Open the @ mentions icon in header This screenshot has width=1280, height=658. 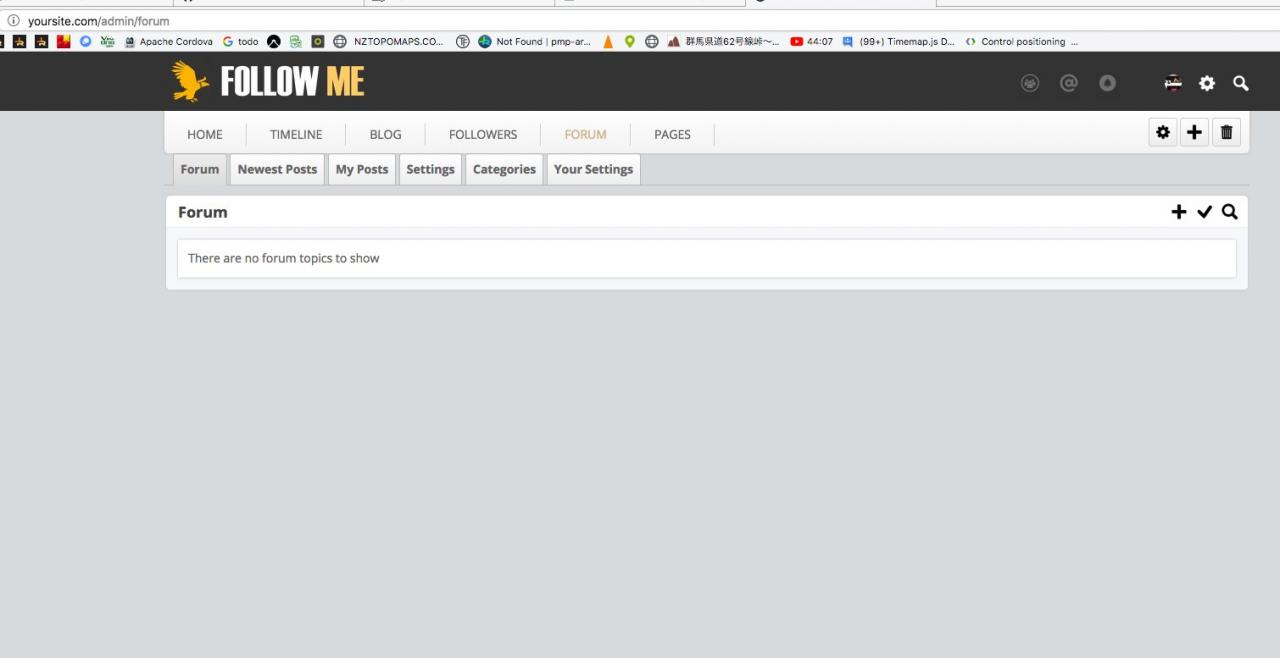pyautogui.click(x=1069, y=83)
